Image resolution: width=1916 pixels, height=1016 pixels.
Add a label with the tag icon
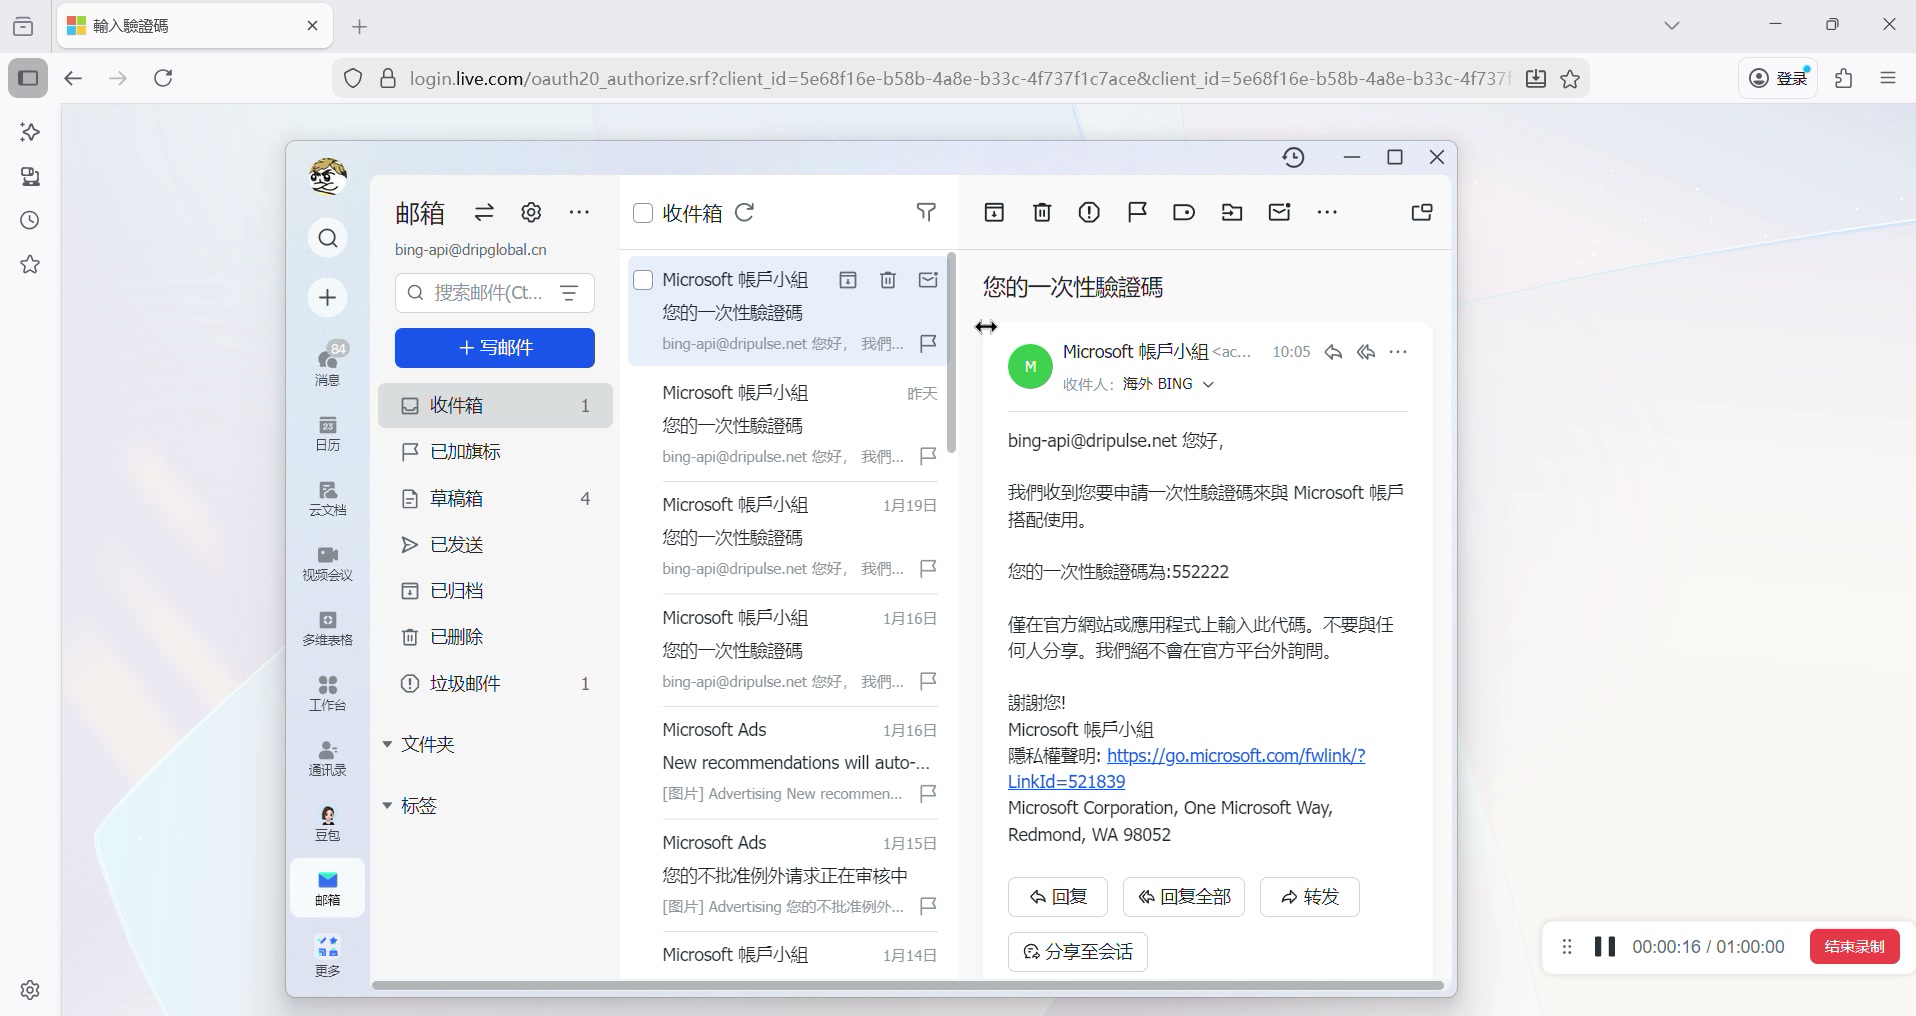point(1184,212)
